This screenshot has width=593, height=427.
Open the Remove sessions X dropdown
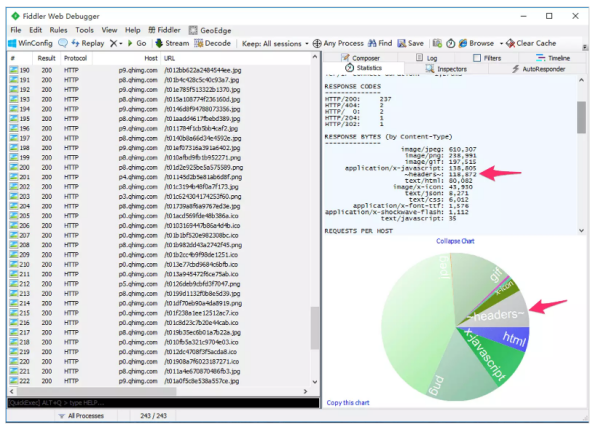tap(116, 43)
